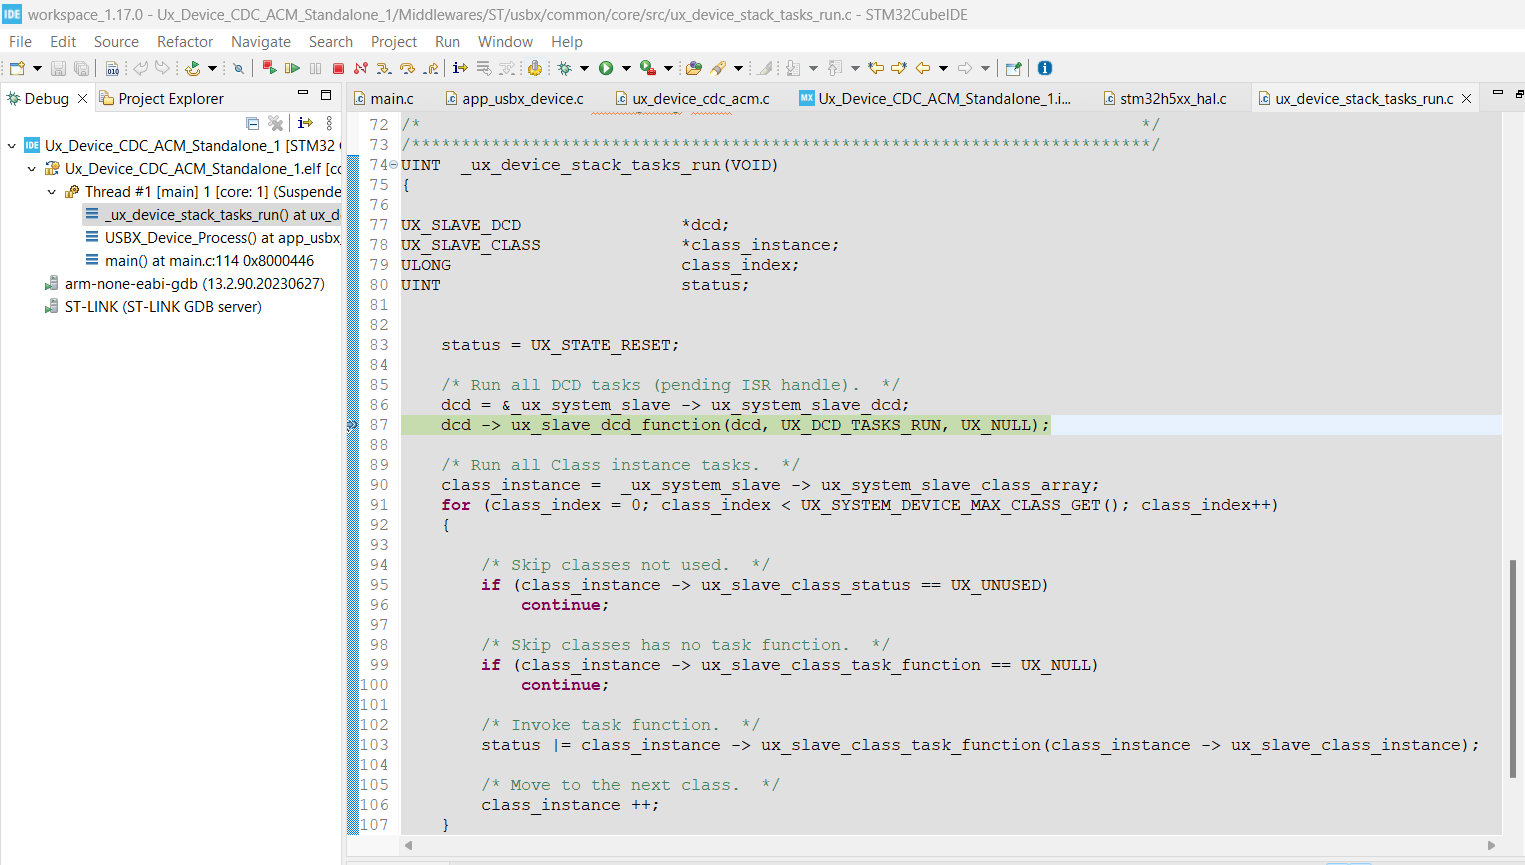Collapse the function fold marker at line 74
Screen dimensions: 1525x865
[393, 165]
